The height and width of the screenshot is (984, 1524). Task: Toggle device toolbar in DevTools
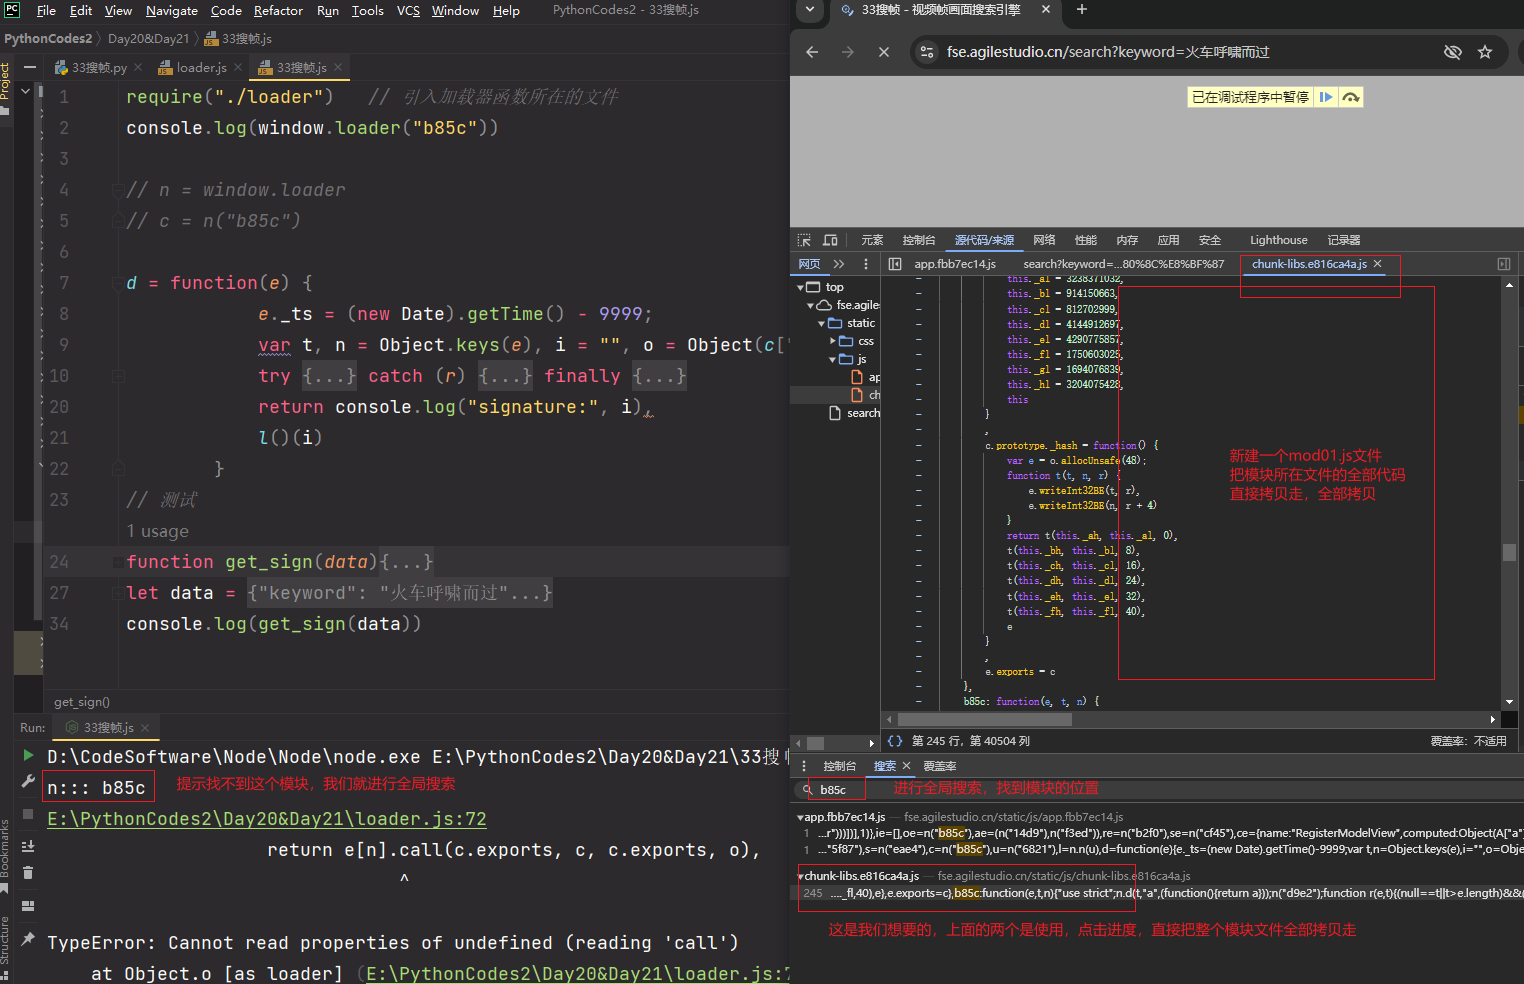click(x=830, y=240)
